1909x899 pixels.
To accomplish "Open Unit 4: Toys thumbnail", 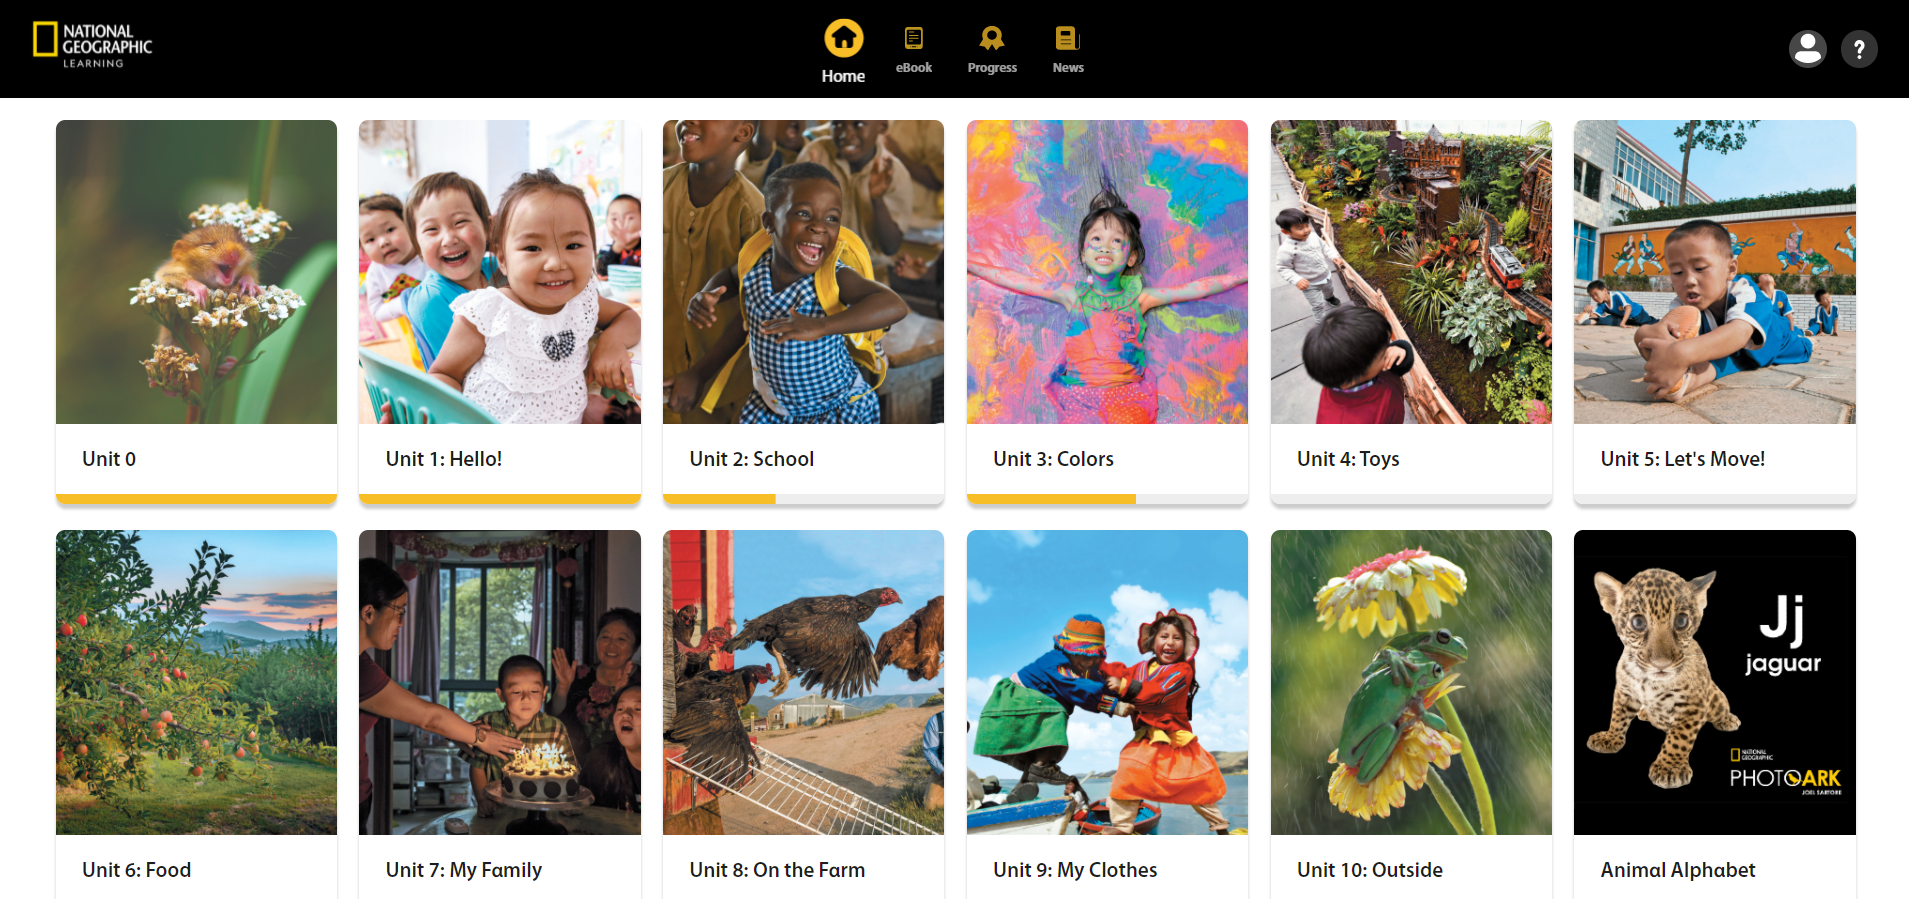I will pyautogui.click(x=1411, y=272).
